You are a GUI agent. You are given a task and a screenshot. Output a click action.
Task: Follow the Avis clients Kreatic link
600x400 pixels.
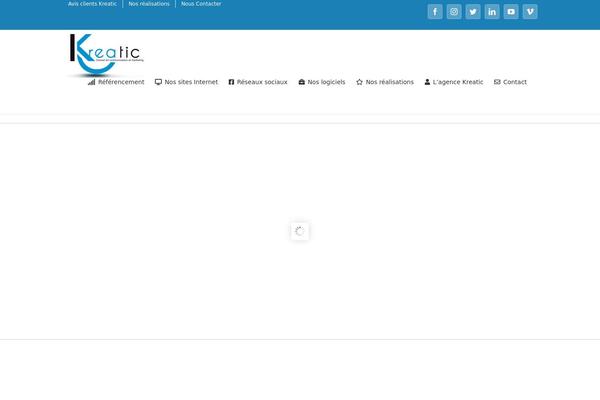coord(92,3)
